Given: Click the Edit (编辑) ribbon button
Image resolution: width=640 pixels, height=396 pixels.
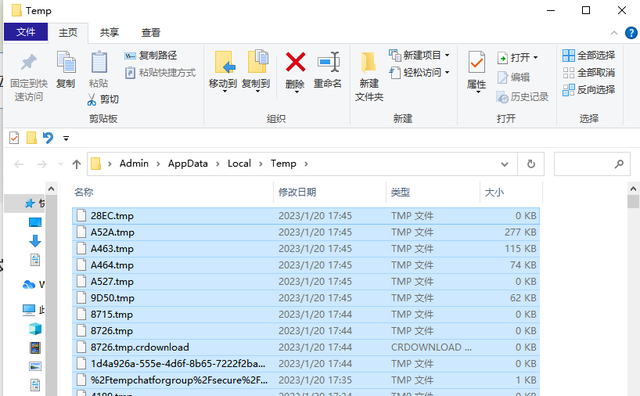Looking at the screenshot, I should 513,77.
